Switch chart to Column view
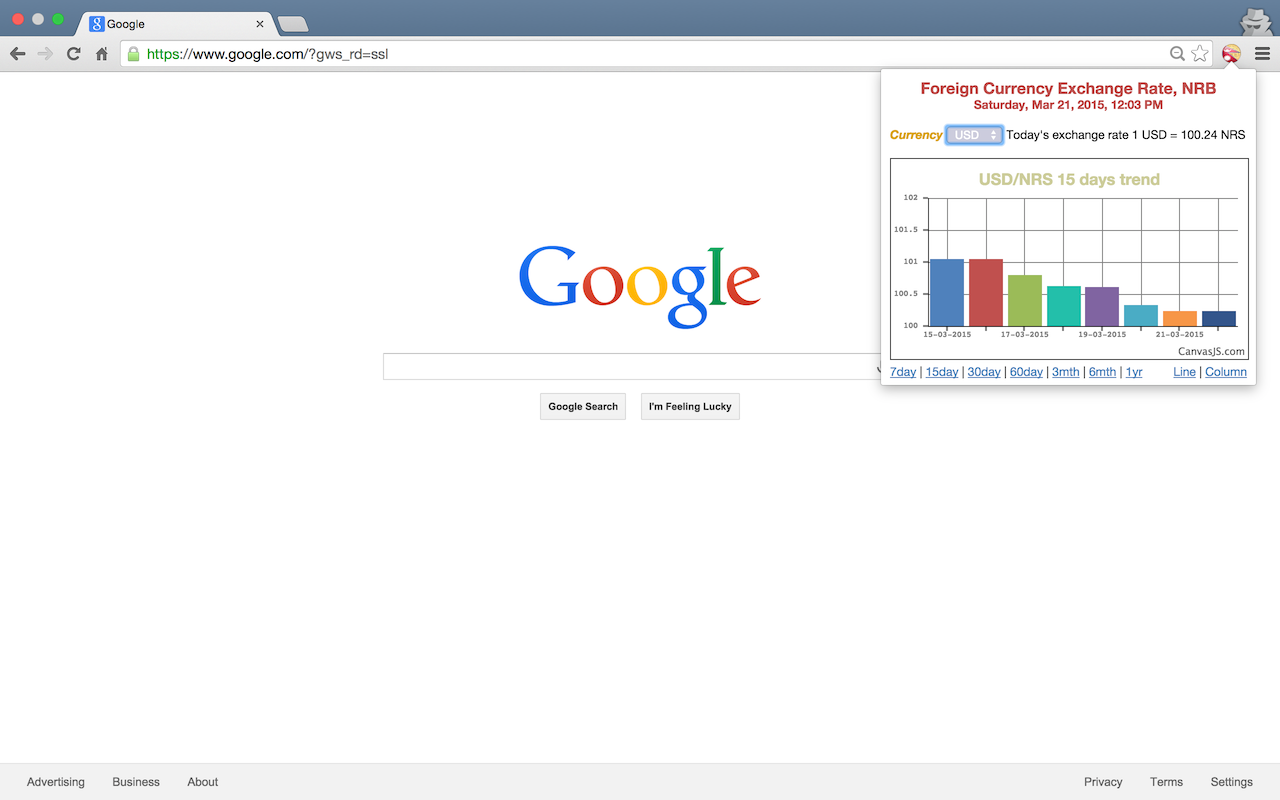The width and height of the screenshot is (1280, 800). pyautogui.click(x=1226, y=372)
